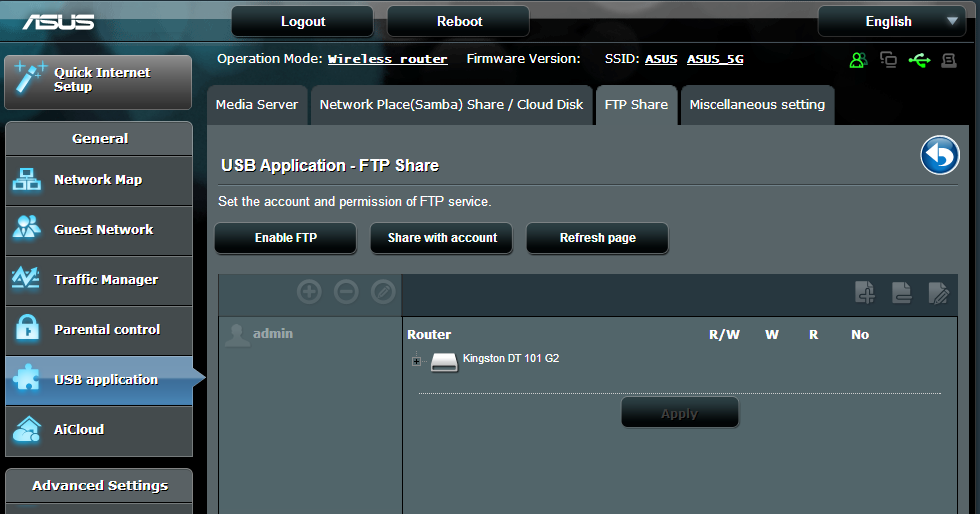Click the Apply button
980x514 pixels.
[x=680, y=413]
